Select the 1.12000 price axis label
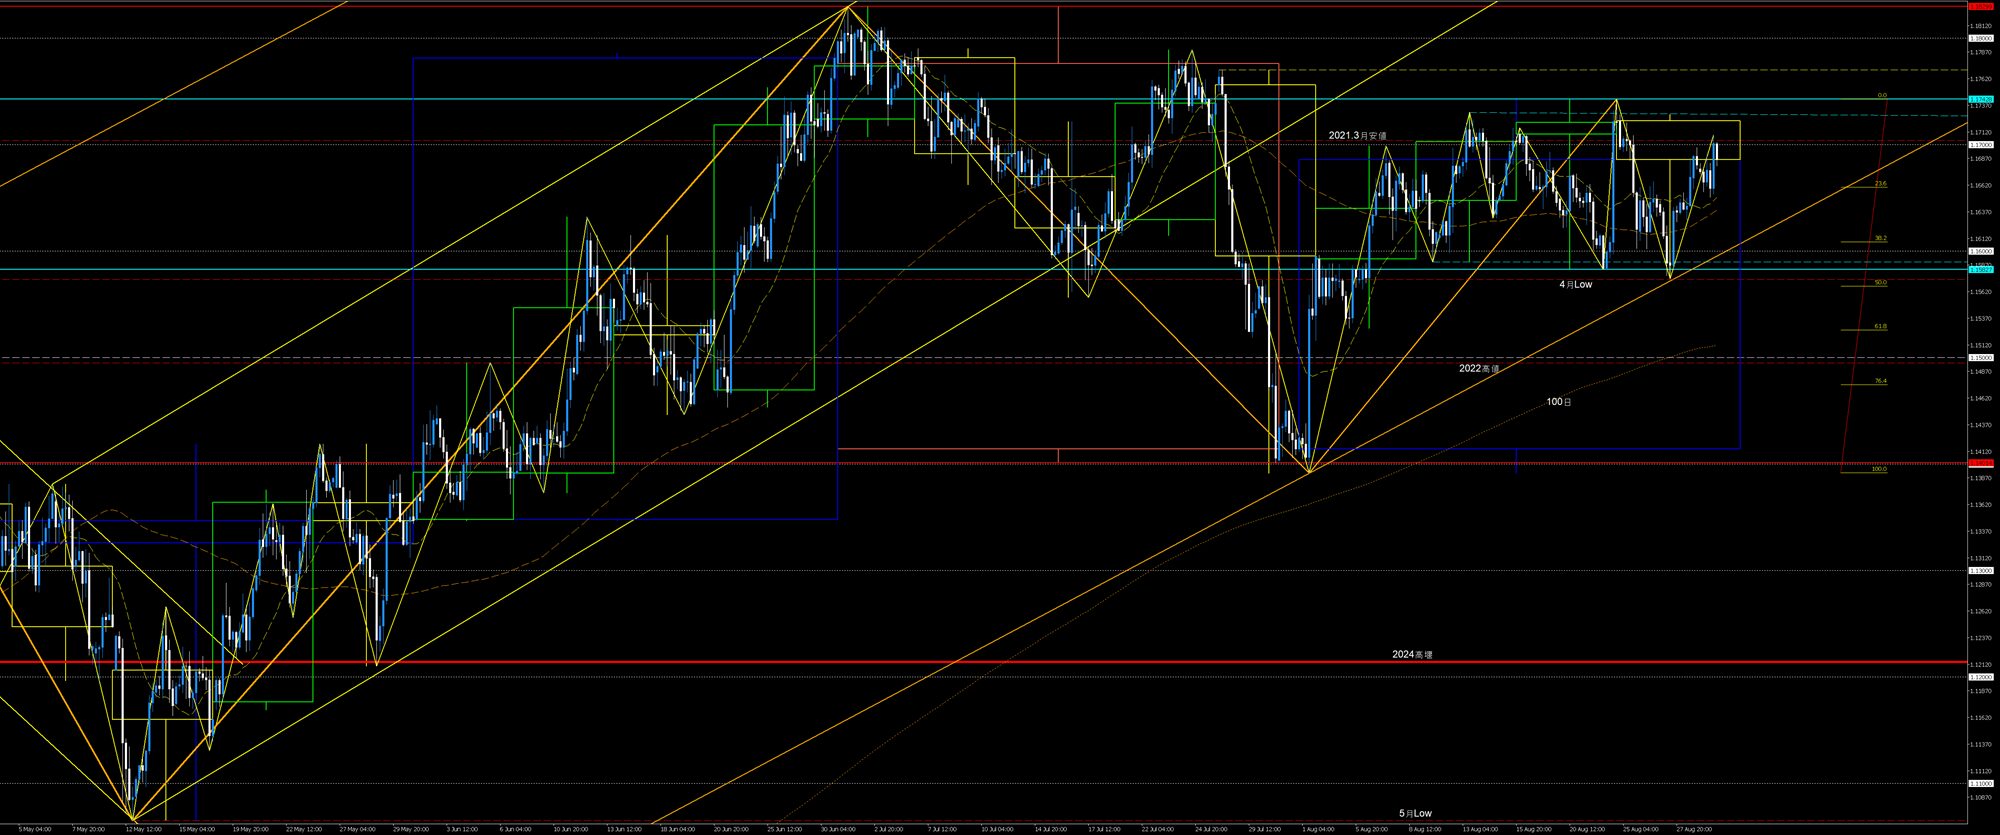The width and height of the screenshot is (2000, 835). pyautogui.click(x=1980, y=677)
